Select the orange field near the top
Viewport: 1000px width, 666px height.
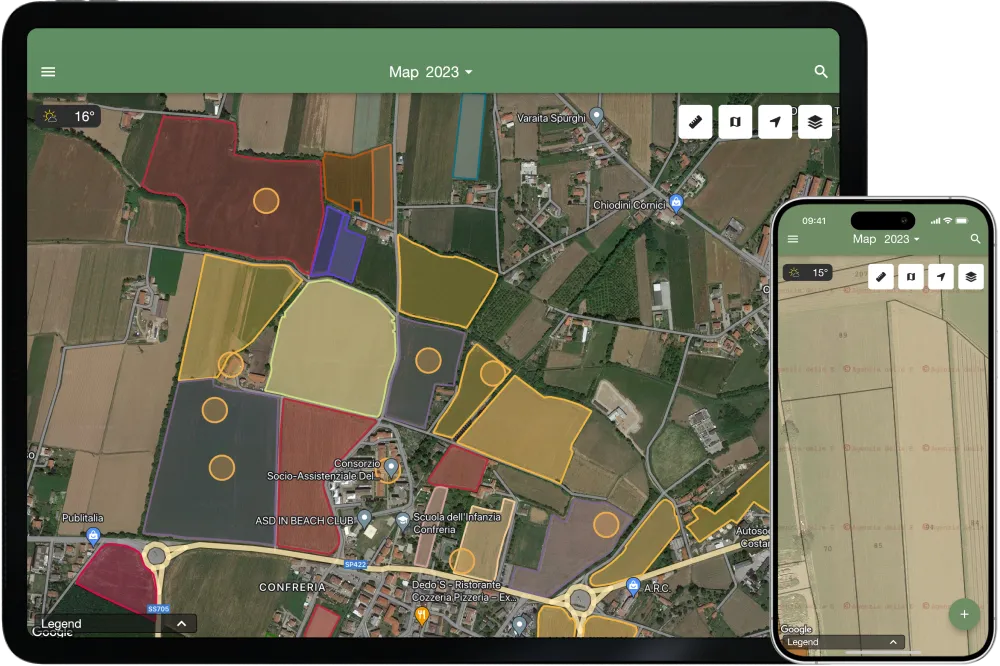(358, 184)
